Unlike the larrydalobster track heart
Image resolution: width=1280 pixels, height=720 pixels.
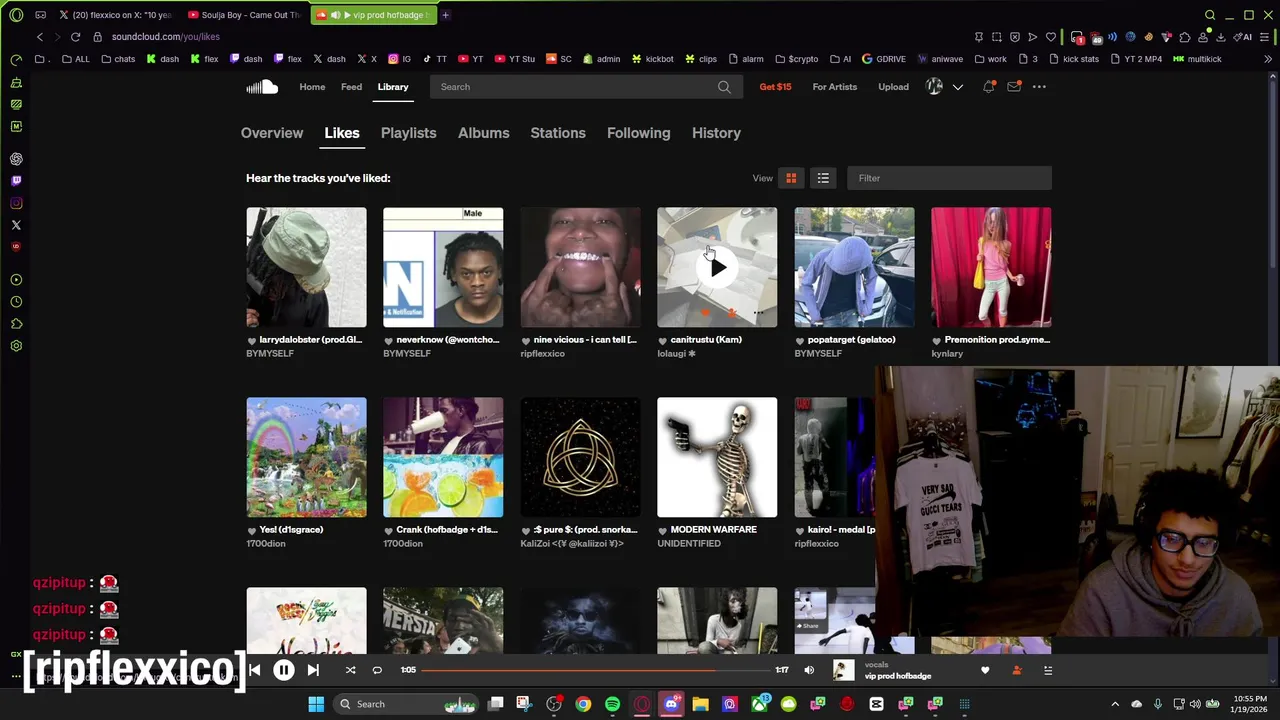click(252, 340)
